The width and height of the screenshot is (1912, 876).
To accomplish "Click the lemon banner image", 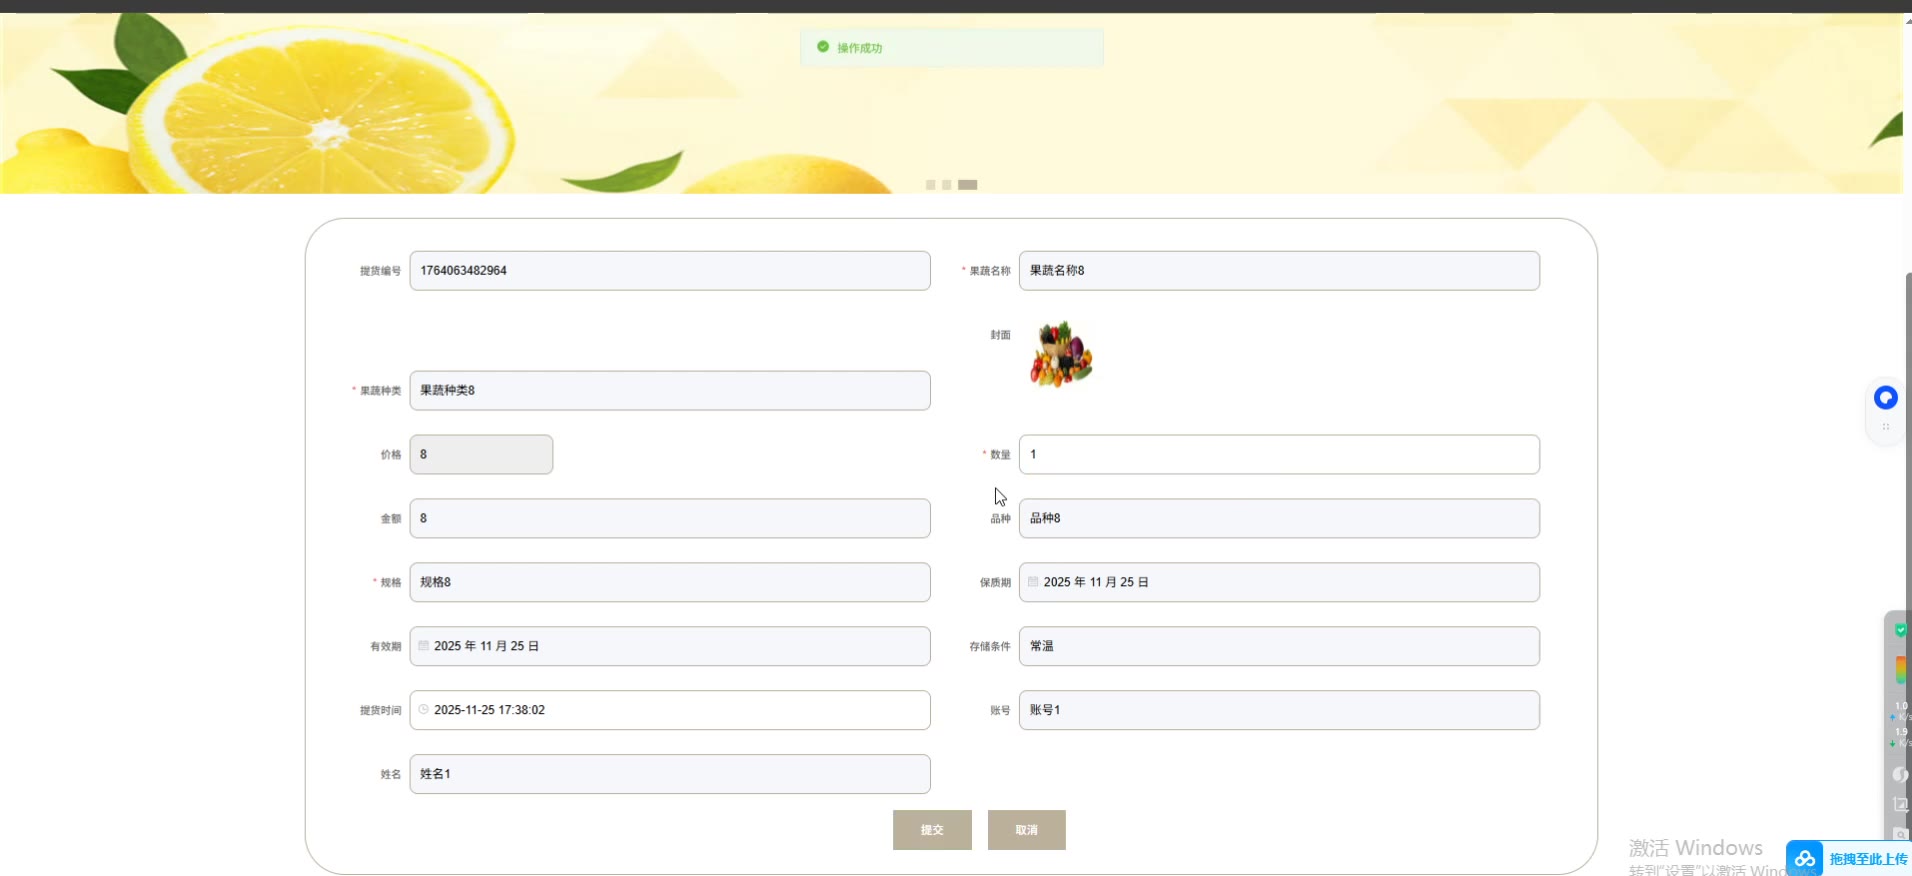I will pyautogui.click(x=951, y=103).
